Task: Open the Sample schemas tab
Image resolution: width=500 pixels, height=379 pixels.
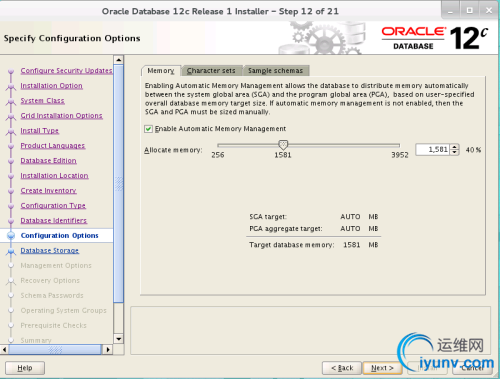Action: [275, 71]
